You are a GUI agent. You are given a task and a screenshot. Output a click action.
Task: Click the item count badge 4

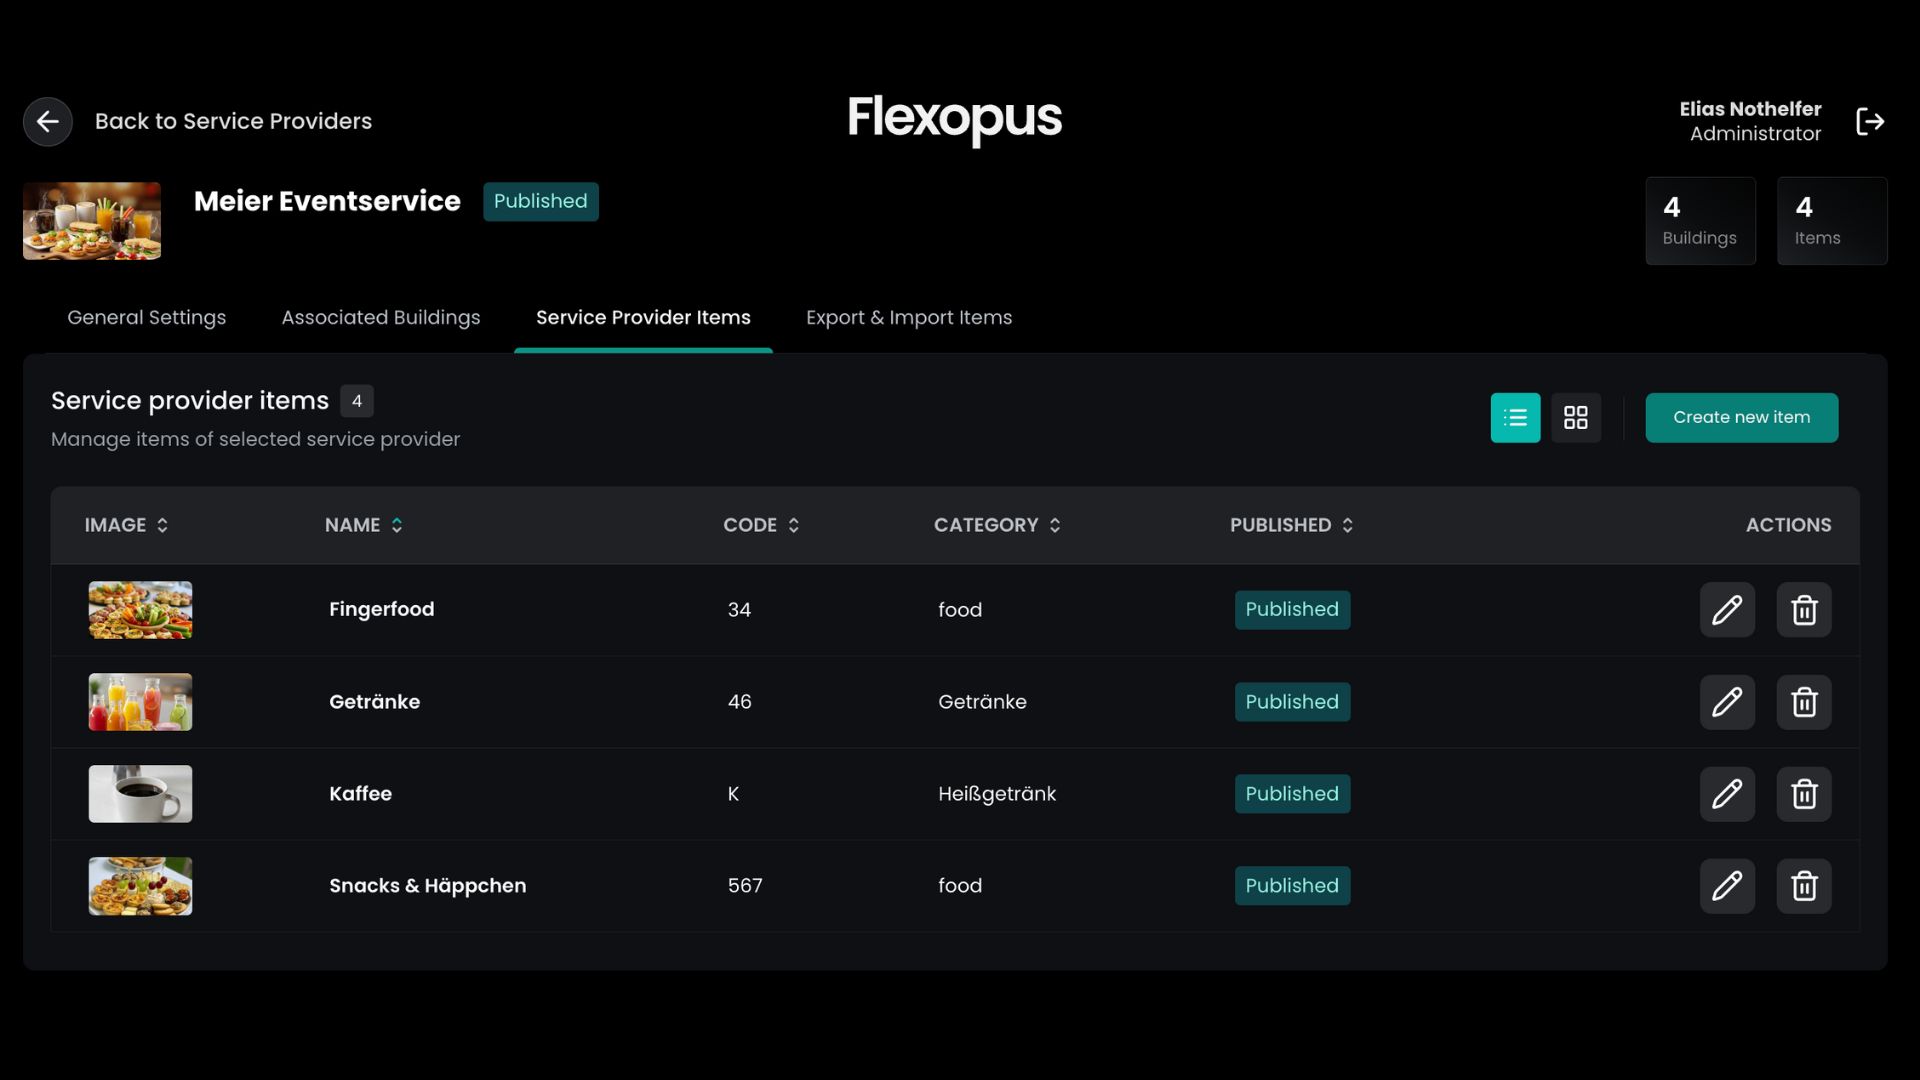(x=357, y=401)
